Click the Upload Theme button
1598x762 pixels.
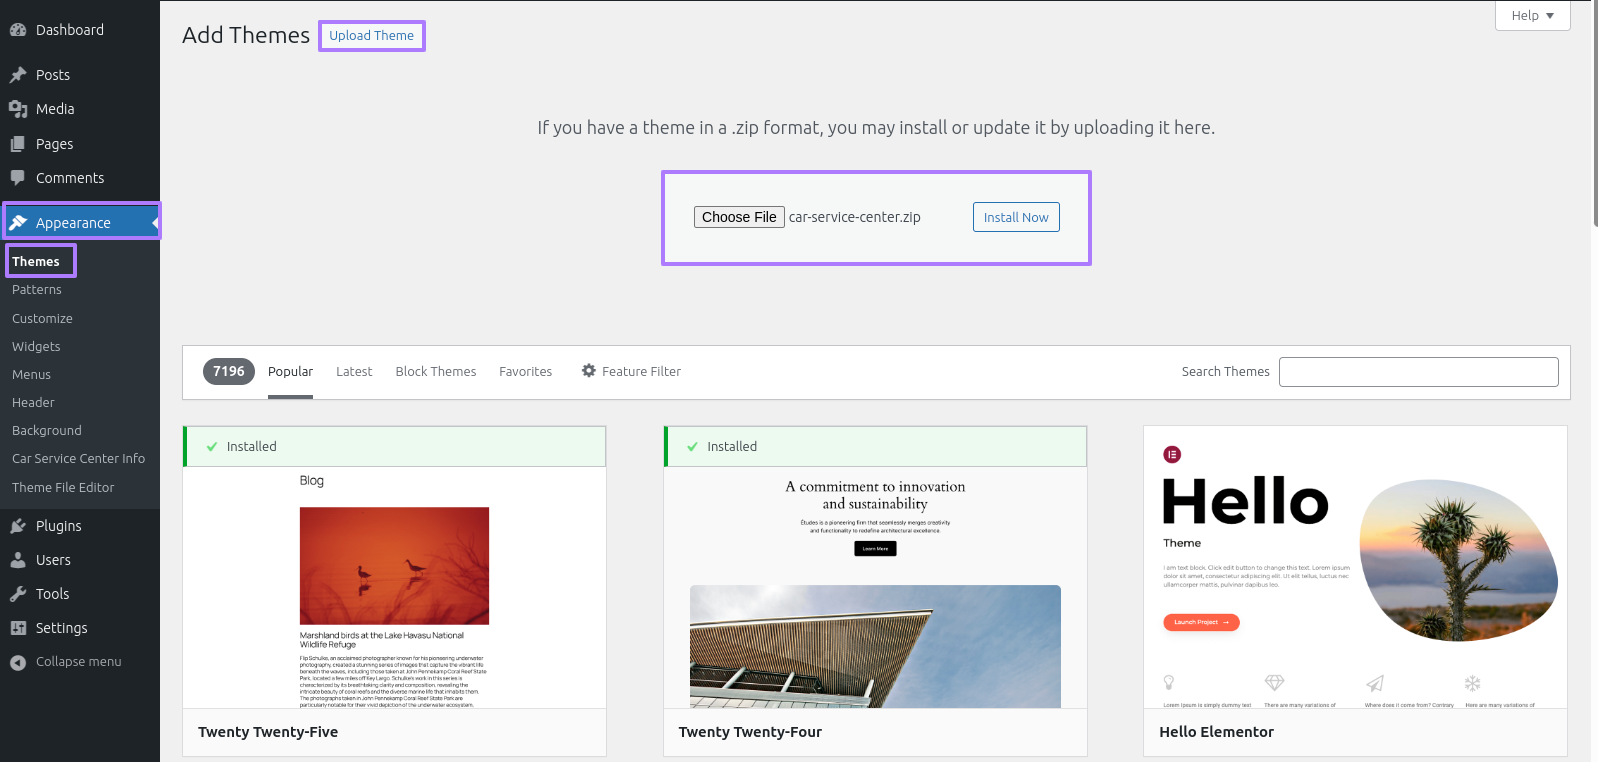tap(372, 35)
